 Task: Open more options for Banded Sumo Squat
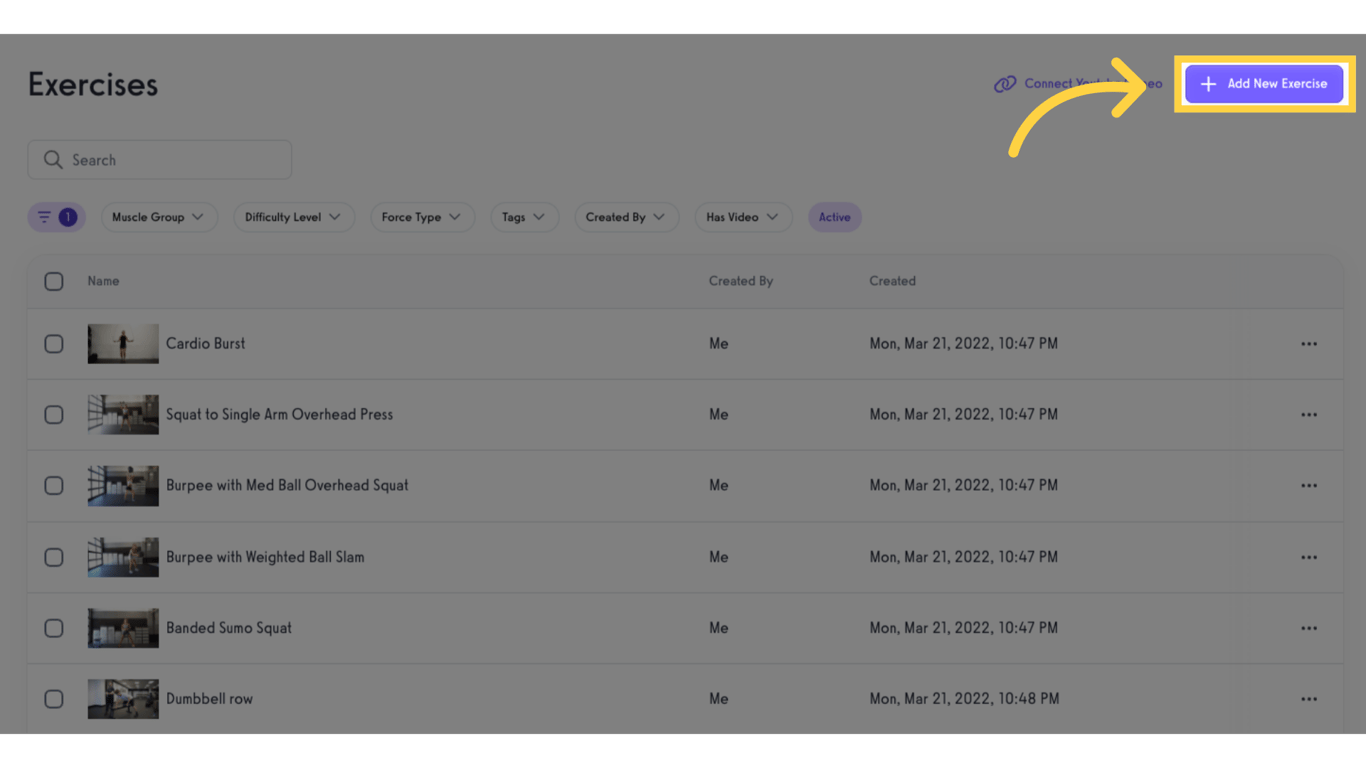pyautogui.click(x=1309, y=628)
